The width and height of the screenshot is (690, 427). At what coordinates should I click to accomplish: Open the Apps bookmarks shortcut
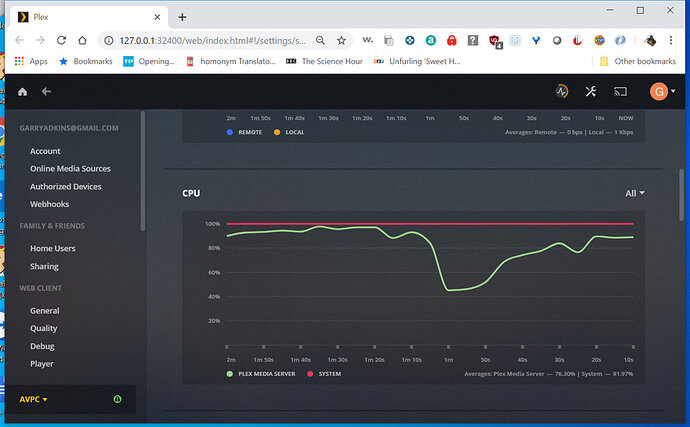[x=31, y=61]
